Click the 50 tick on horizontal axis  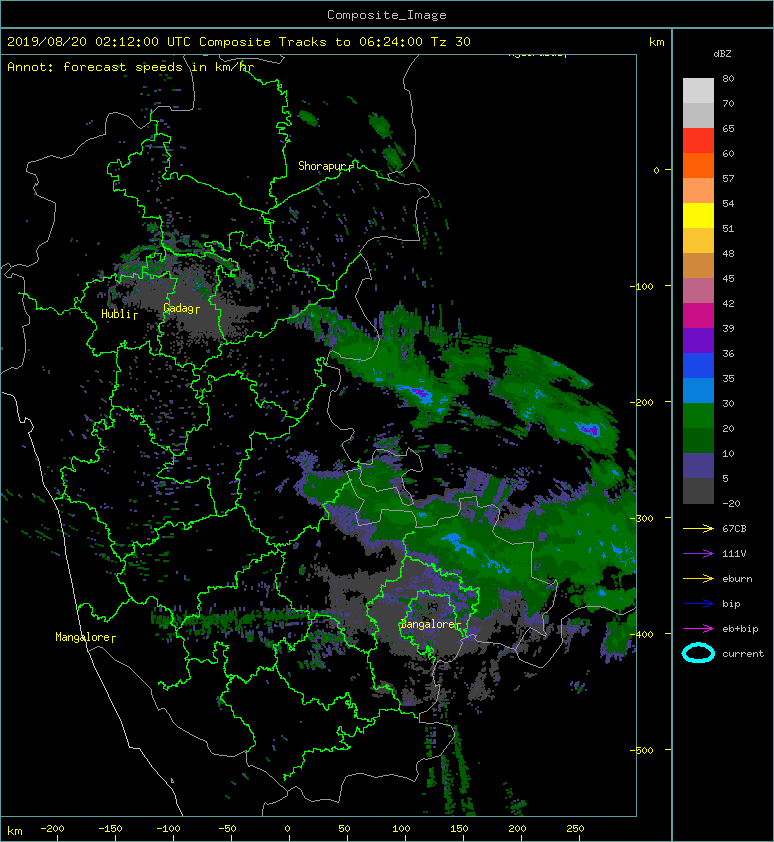tap(344, 829)
